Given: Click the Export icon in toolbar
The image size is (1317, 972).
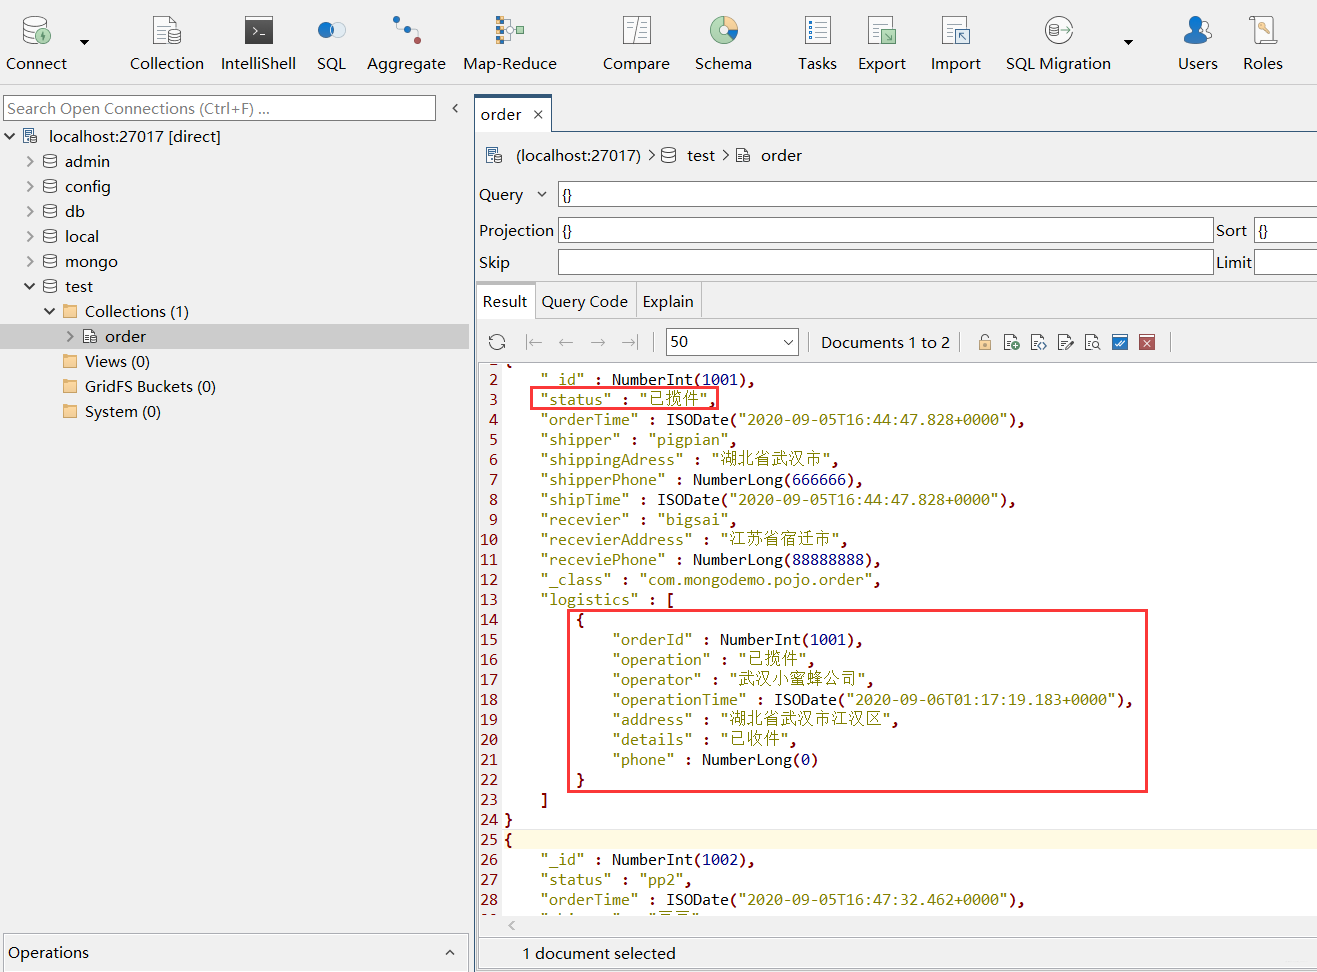Looking at the screenshot, I should coord(881,44).
